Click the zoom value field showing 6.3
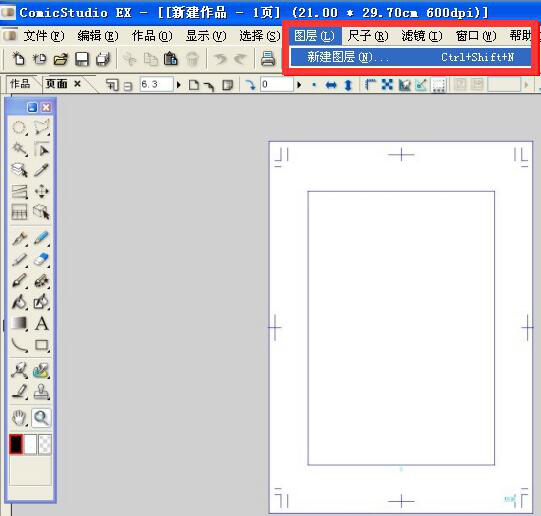 click(156, 85)
